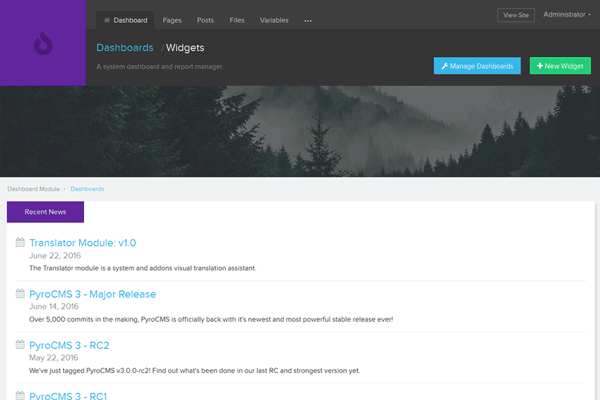The width and height of the screenshot is (600, 400).
Task: Click the New Widget button
Action: 560,66
